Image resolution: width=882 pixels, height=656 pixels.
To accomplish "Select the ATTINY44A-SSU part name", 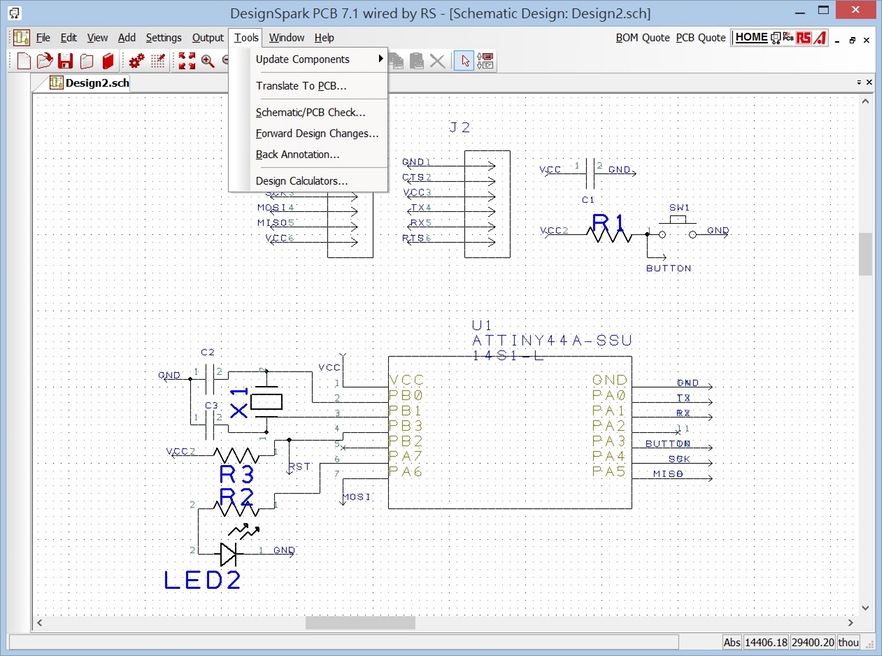I will click(x=552, y=340).
